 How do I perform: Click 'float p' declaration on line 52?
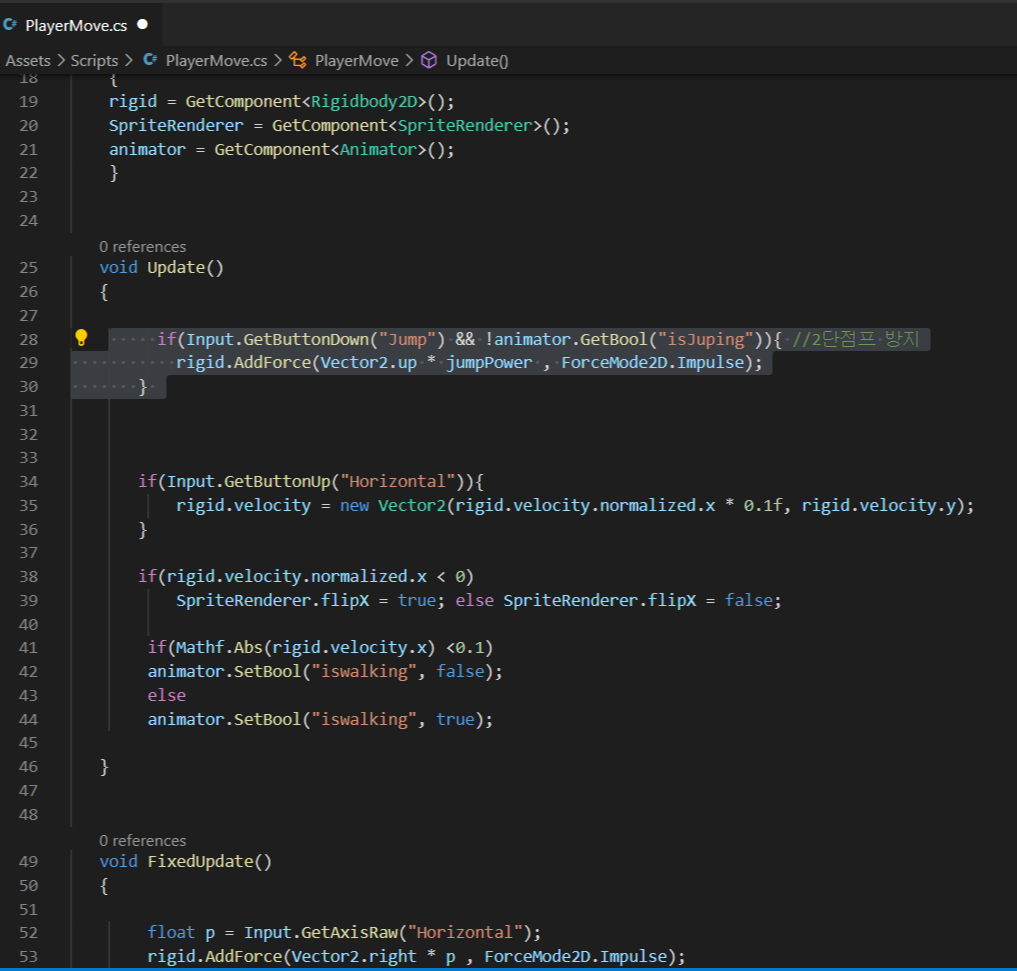[x=181, y=933]
